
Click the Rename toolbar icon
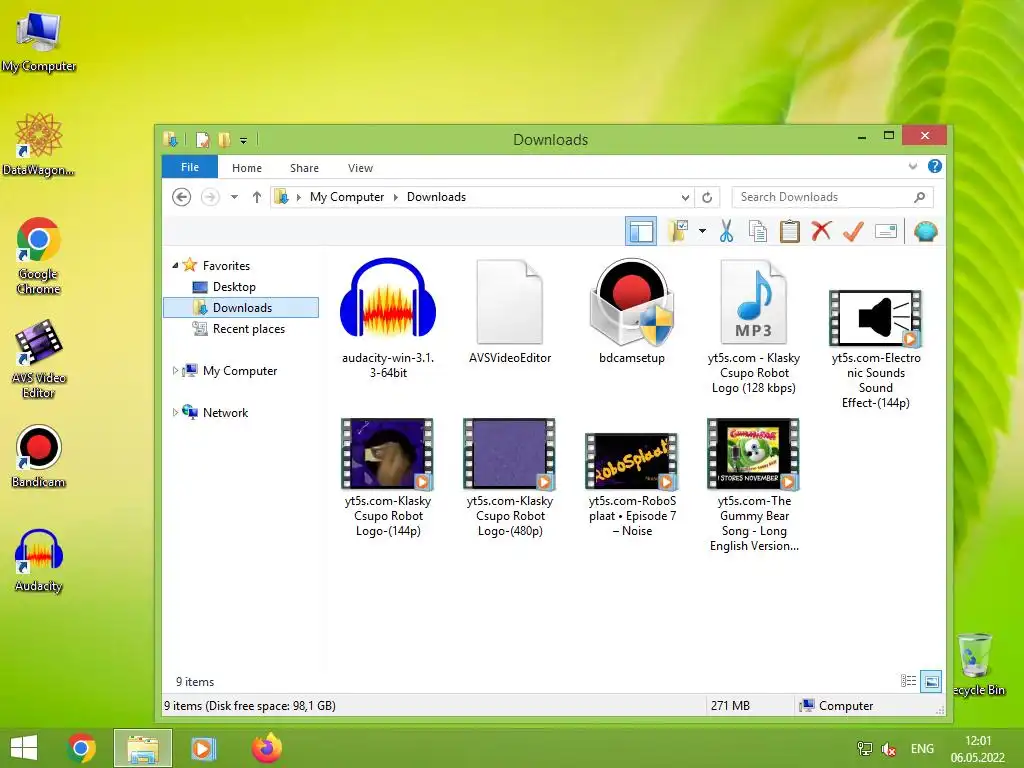(886, 231)
